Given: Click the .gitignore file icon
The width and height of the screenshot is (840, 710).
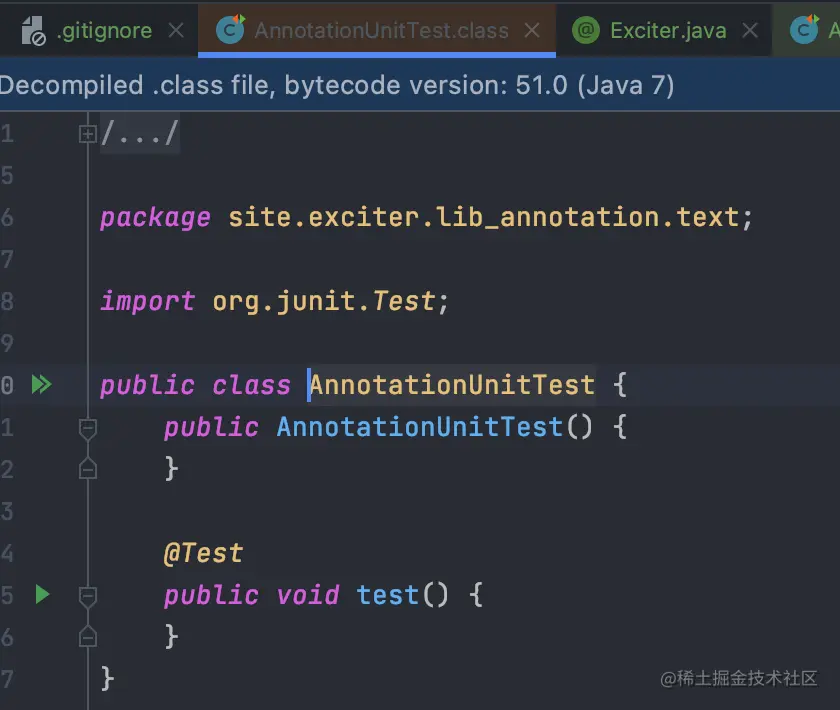Looking at the screenshot, I should [33, 31].
